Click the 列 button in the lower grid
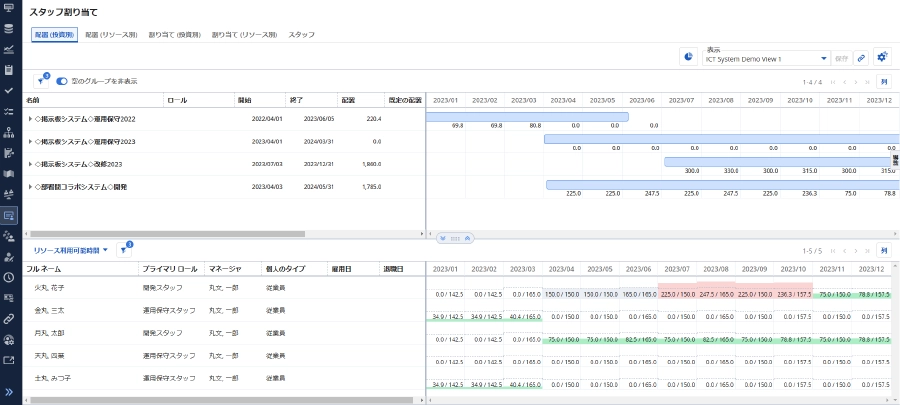This screenshot has width=900, height=405. 883,251
